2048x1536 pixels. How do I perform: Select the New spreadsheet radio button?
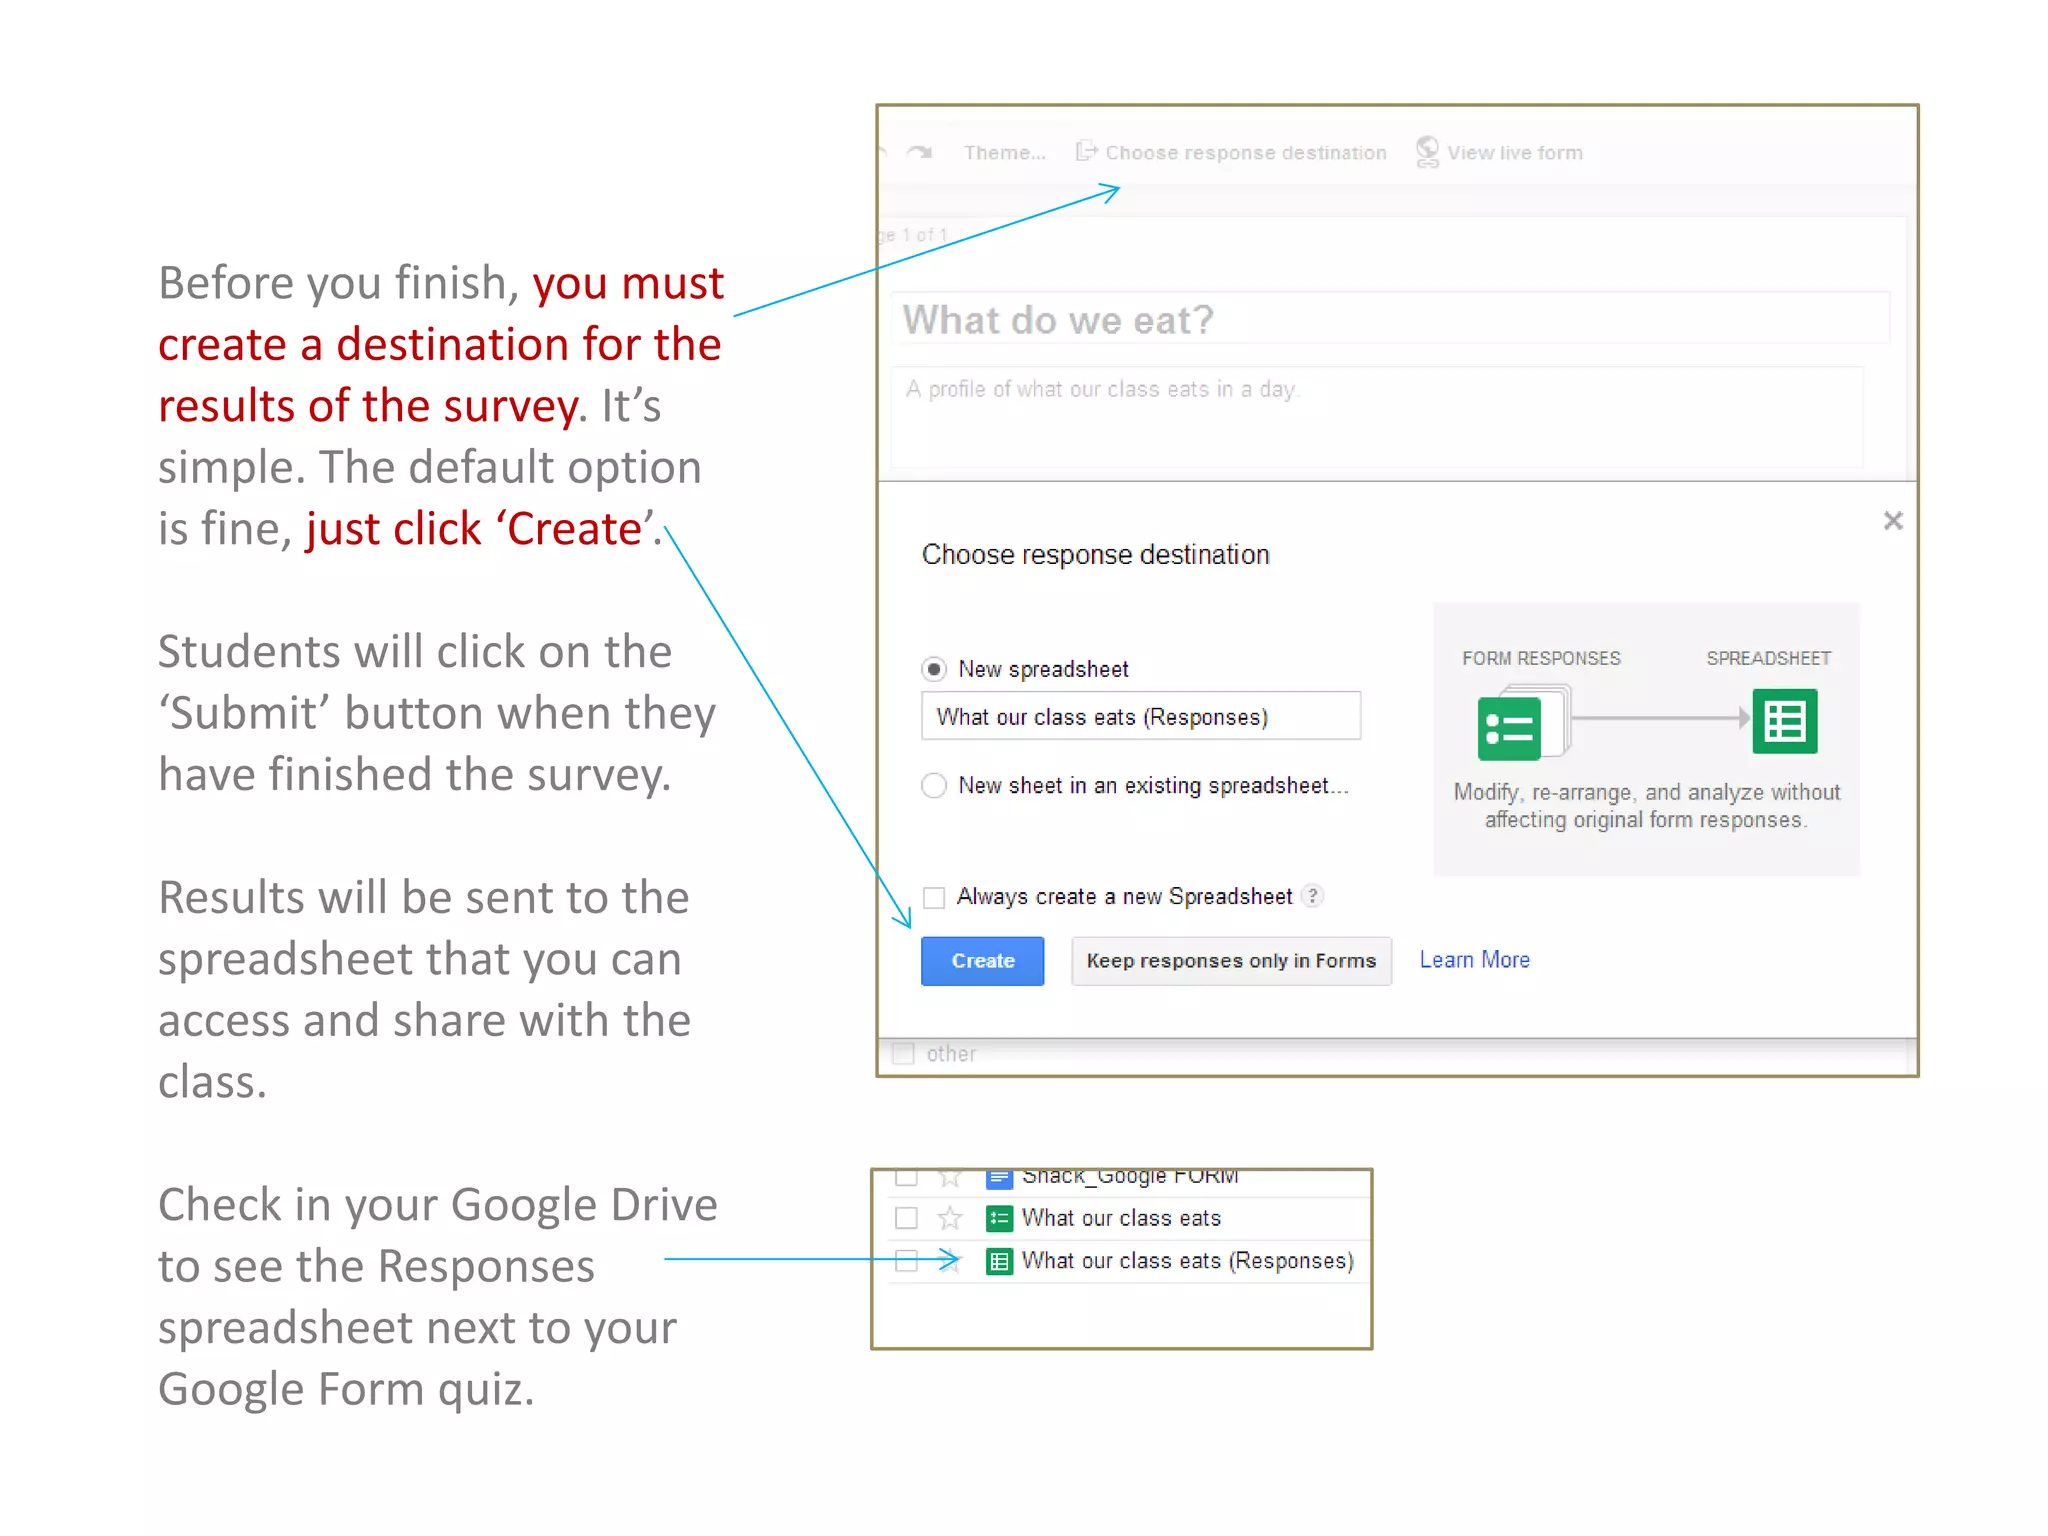(x=934, y=669)
